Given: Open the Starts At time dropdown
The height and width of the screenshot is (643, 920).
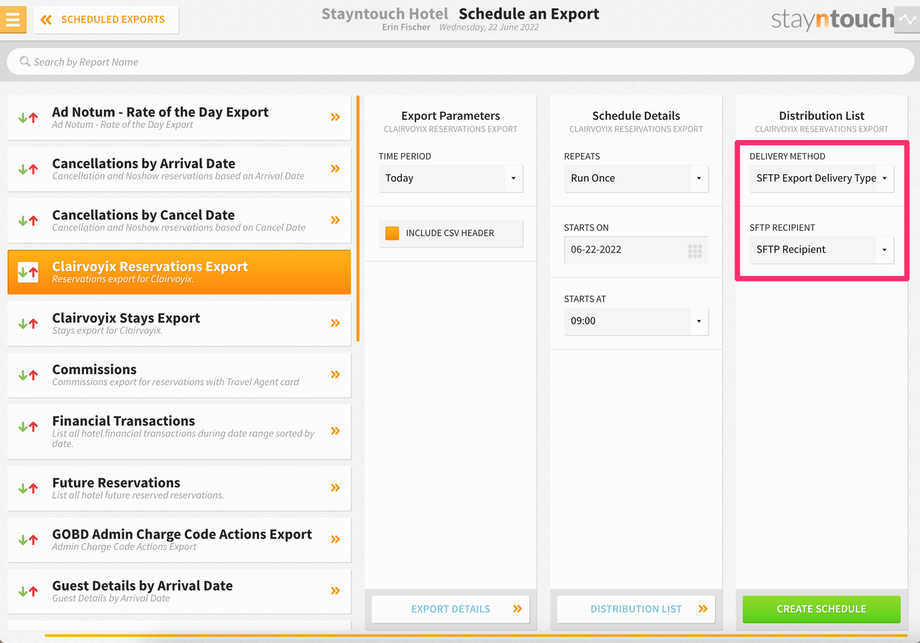Looking at the screenshot, I should [x=636, y=321].
